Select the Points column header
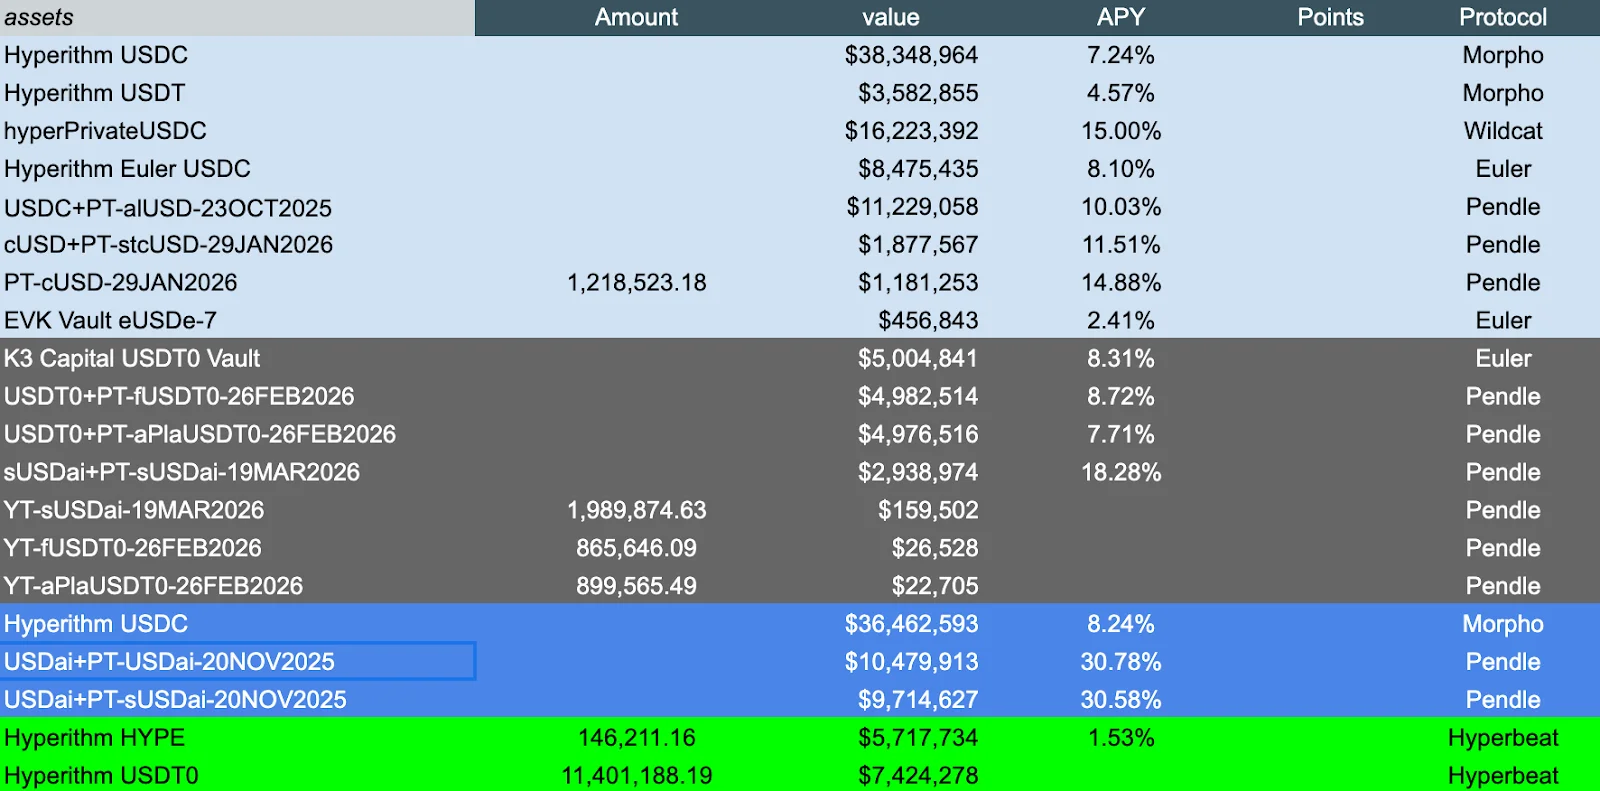Image resolution: width=1600 pixels, height=791 pixels. pos(1330,18)
